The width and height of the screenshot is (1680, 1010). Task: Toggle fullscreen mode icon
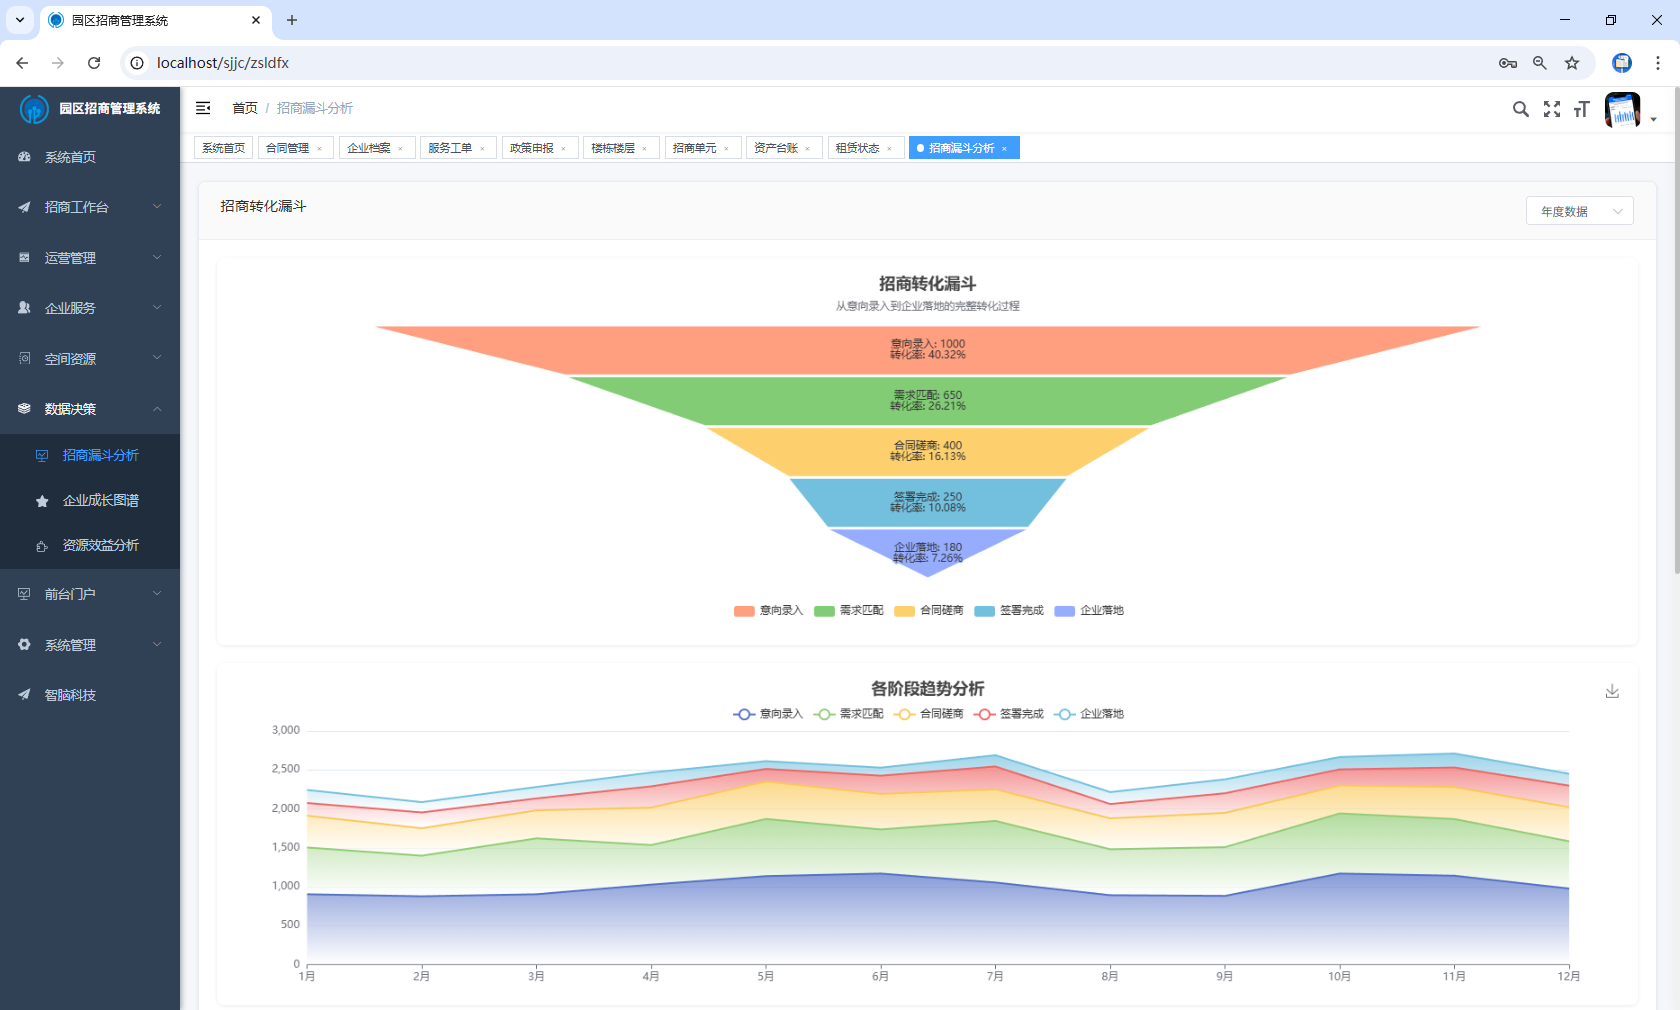pos(1551,109)
